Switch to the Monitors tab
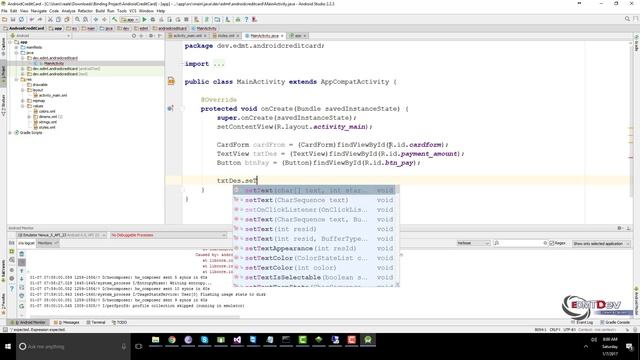Viewport: 640px width, 360px height. point(47,243)
